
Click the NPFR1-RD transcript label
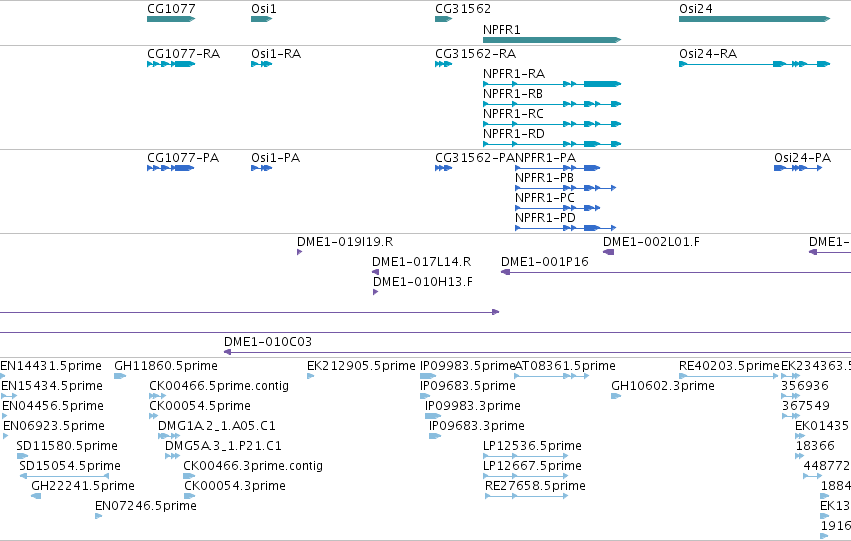pyautogui.click(x=514, y=134)
